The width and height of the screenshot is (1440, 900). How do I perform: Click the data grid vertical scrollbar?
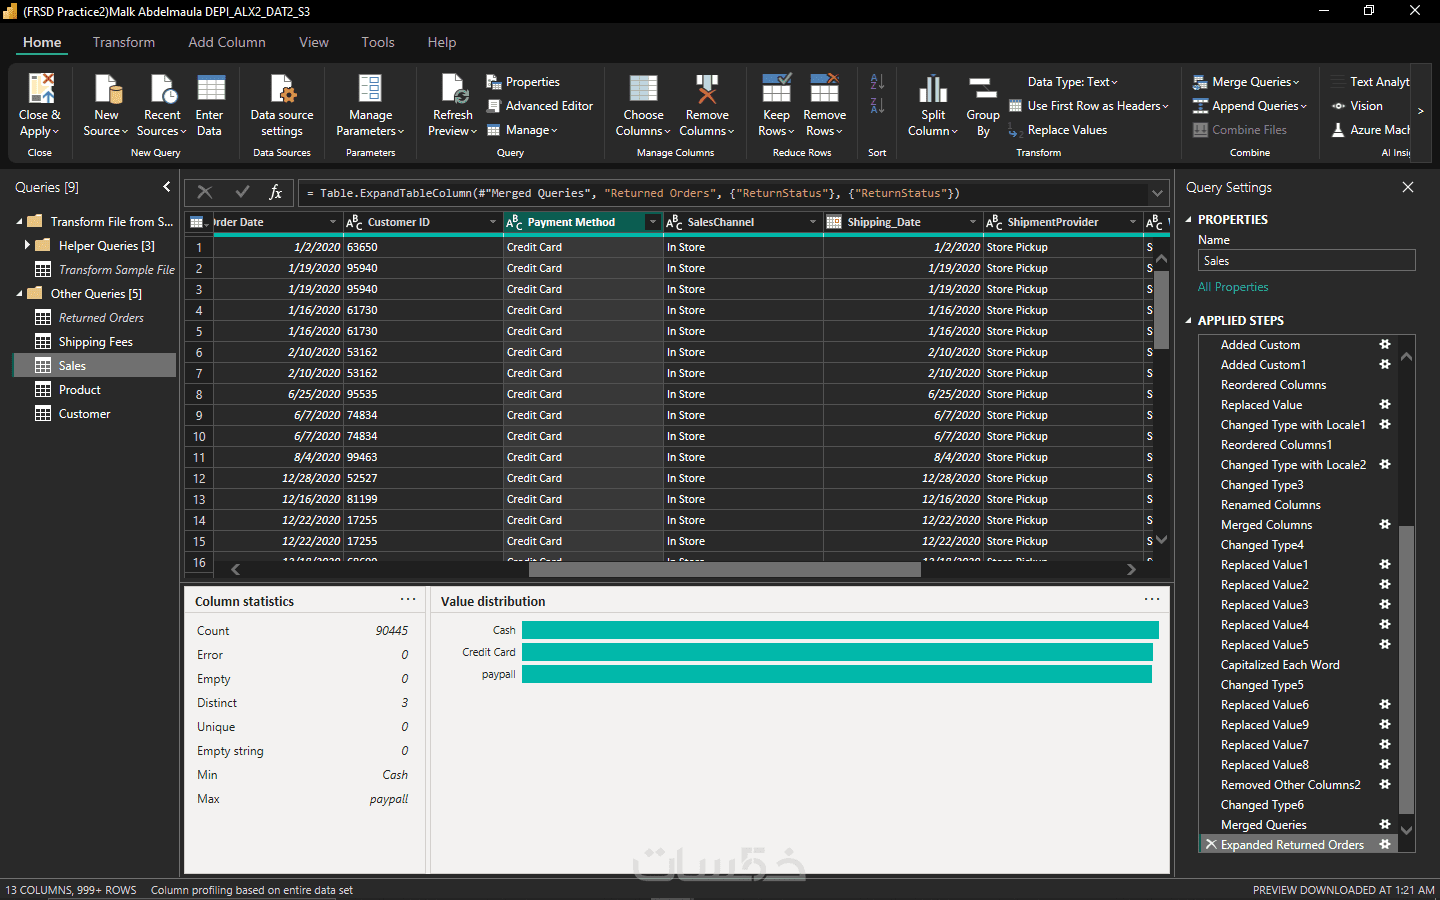click(x=1161, y=309)
